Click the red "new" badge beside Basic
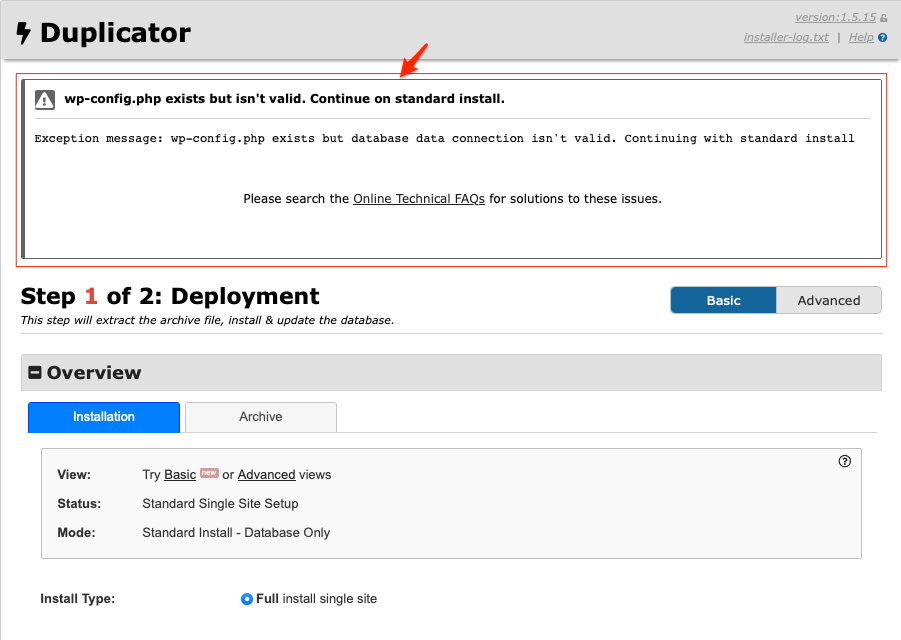Viewport: 901px width, 640px height. tap(209, 473)
